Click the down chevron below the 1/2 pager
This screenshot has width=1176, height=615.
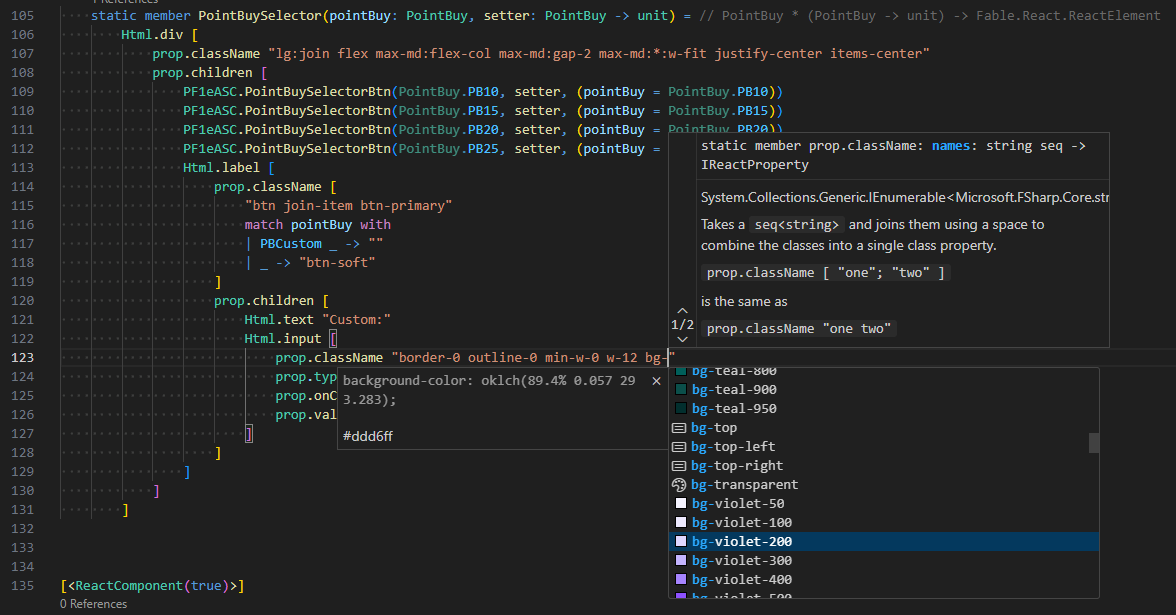click(682, 339)
